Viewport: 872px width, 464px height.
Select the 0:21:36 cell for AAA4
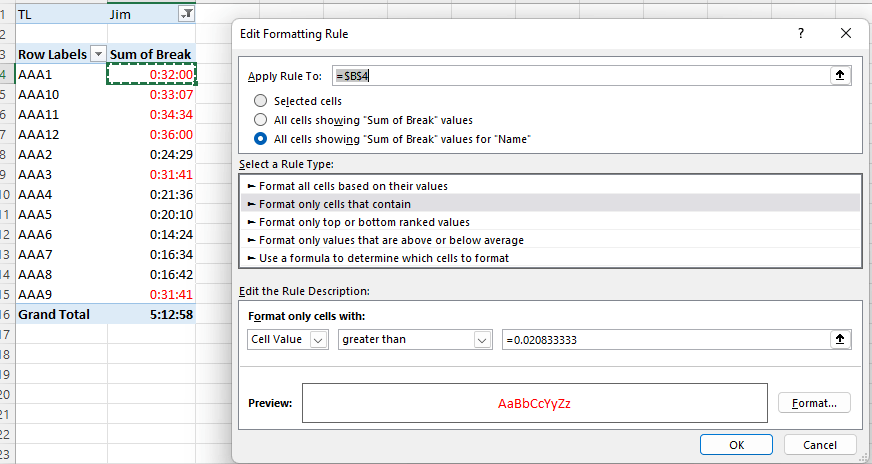point(151,195)
